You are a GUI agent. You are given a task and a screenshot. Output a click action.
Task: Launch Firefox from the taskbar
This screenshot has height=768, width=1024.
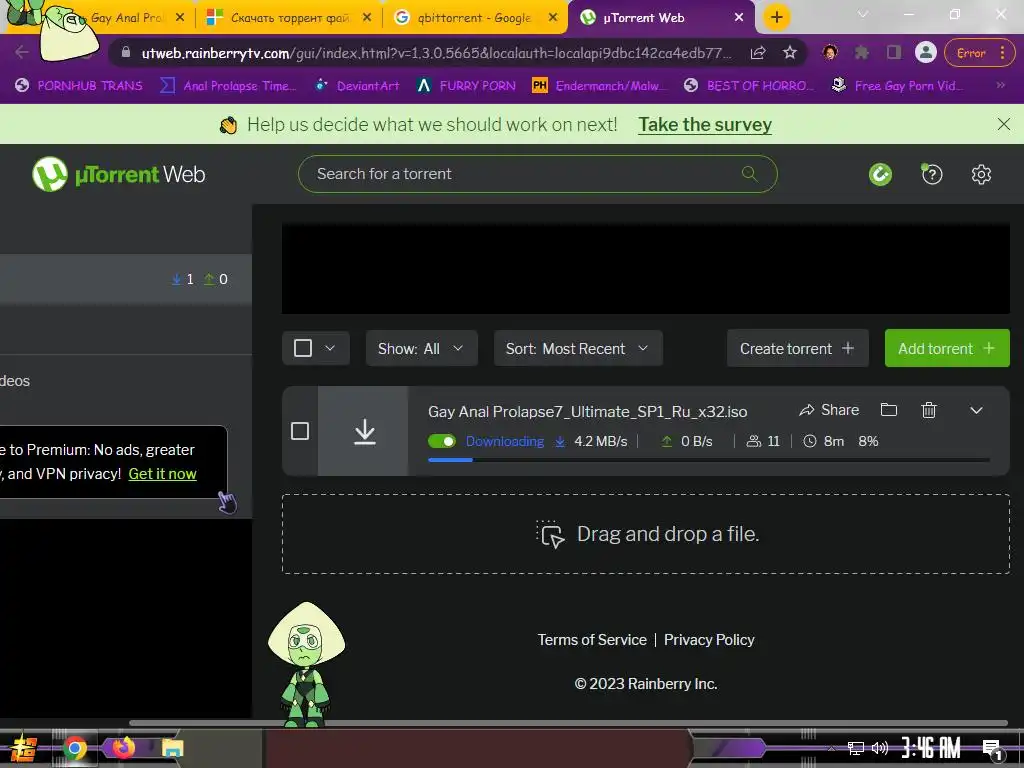click(123, 748)
